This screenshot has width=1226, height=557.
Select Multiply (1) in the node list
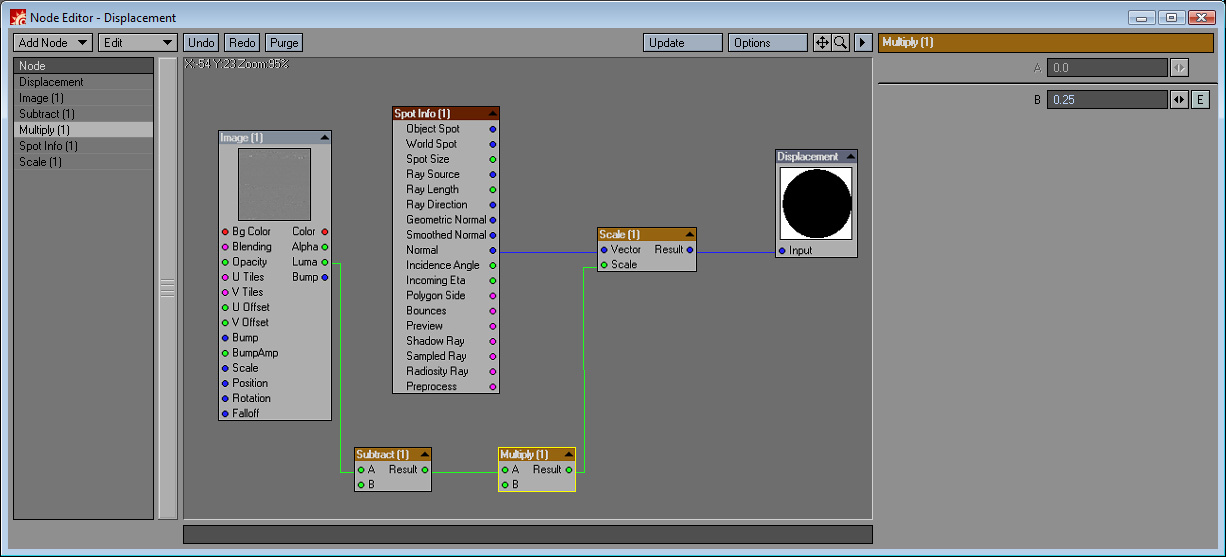[83, 130]
